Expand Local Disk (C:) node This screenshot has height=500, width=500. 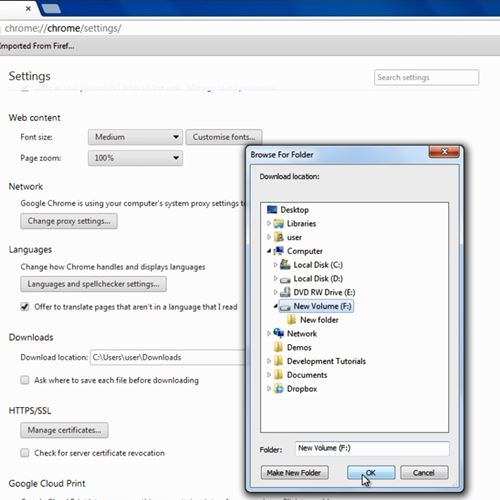coord(275,265)
